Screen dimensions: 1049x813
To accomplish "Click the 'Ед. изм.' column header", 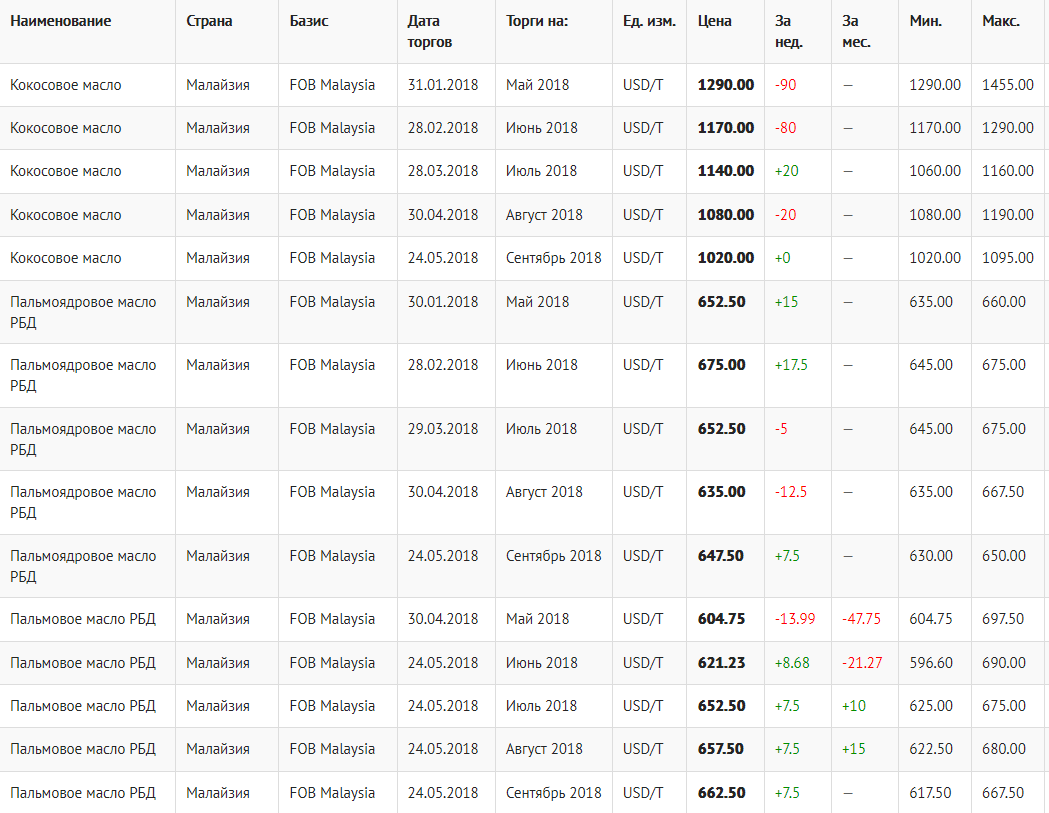I will [649, 21].
